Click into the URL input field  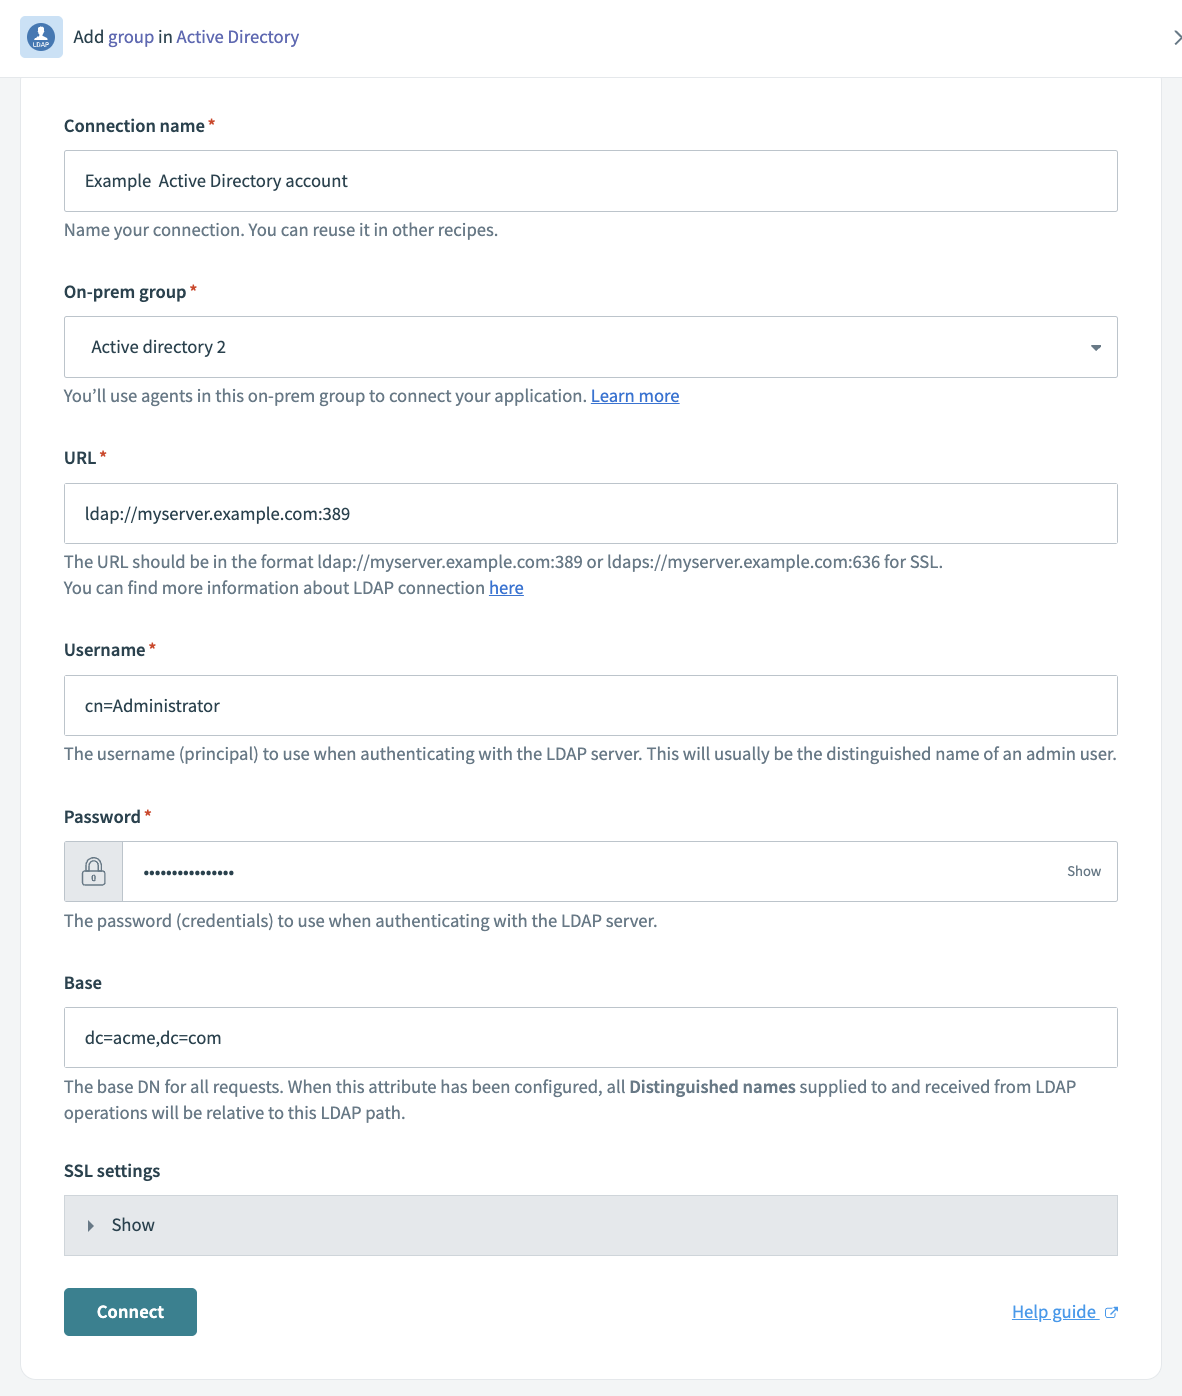click(x=590, y=514)
